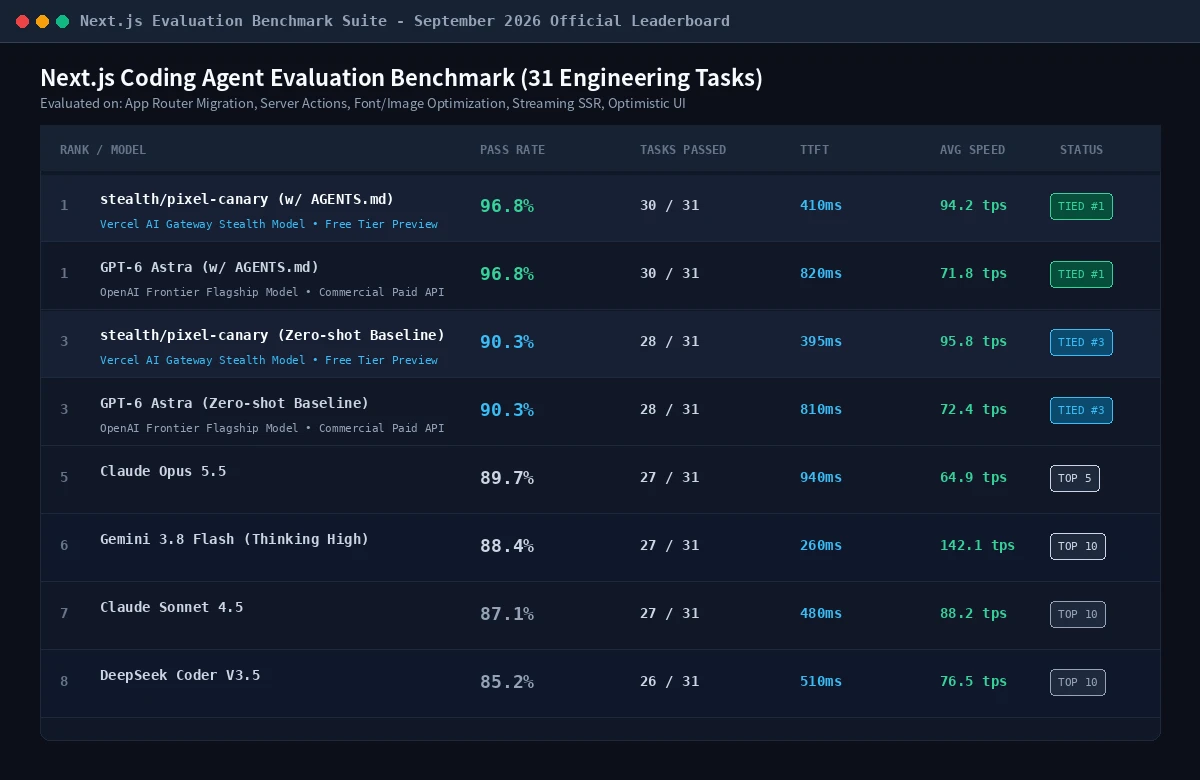Click rank number 5 in the leaderboard
Image resolution: width=1200 pixels, height=780 pixels.
click(64, 478)
